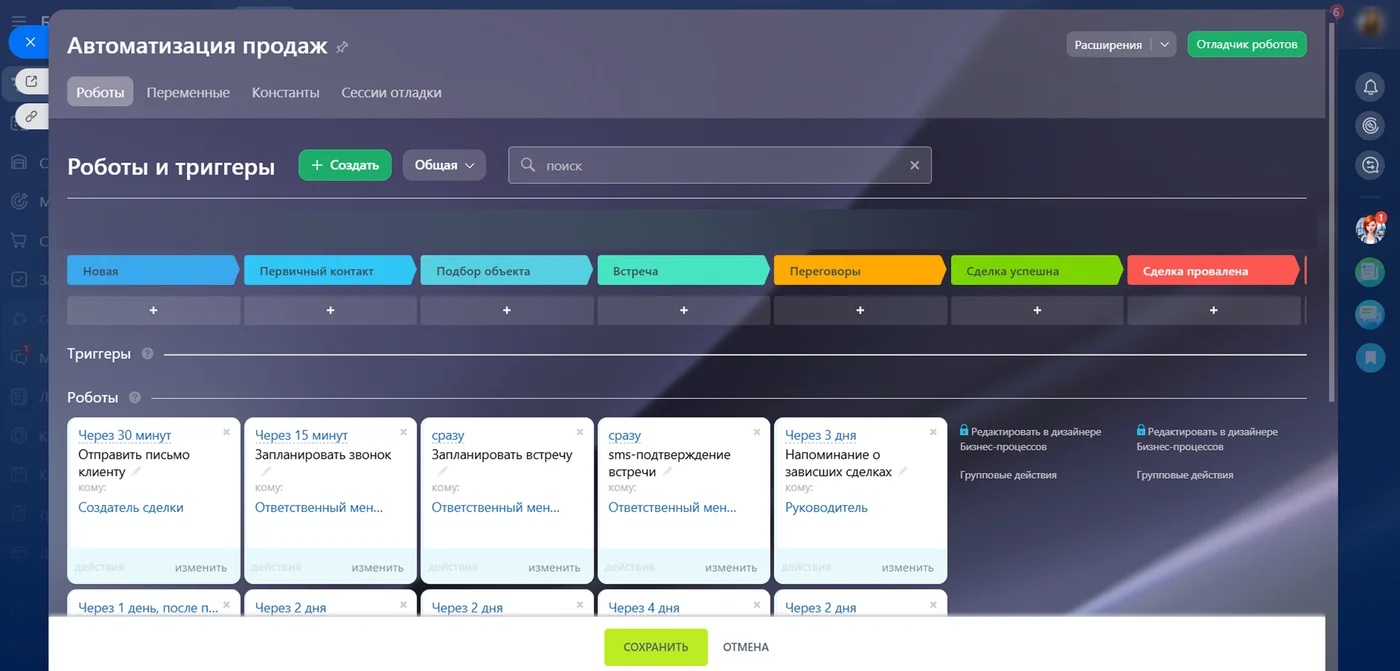
Task: Expand the Расширения dropdown
Action: point(1164,44)
